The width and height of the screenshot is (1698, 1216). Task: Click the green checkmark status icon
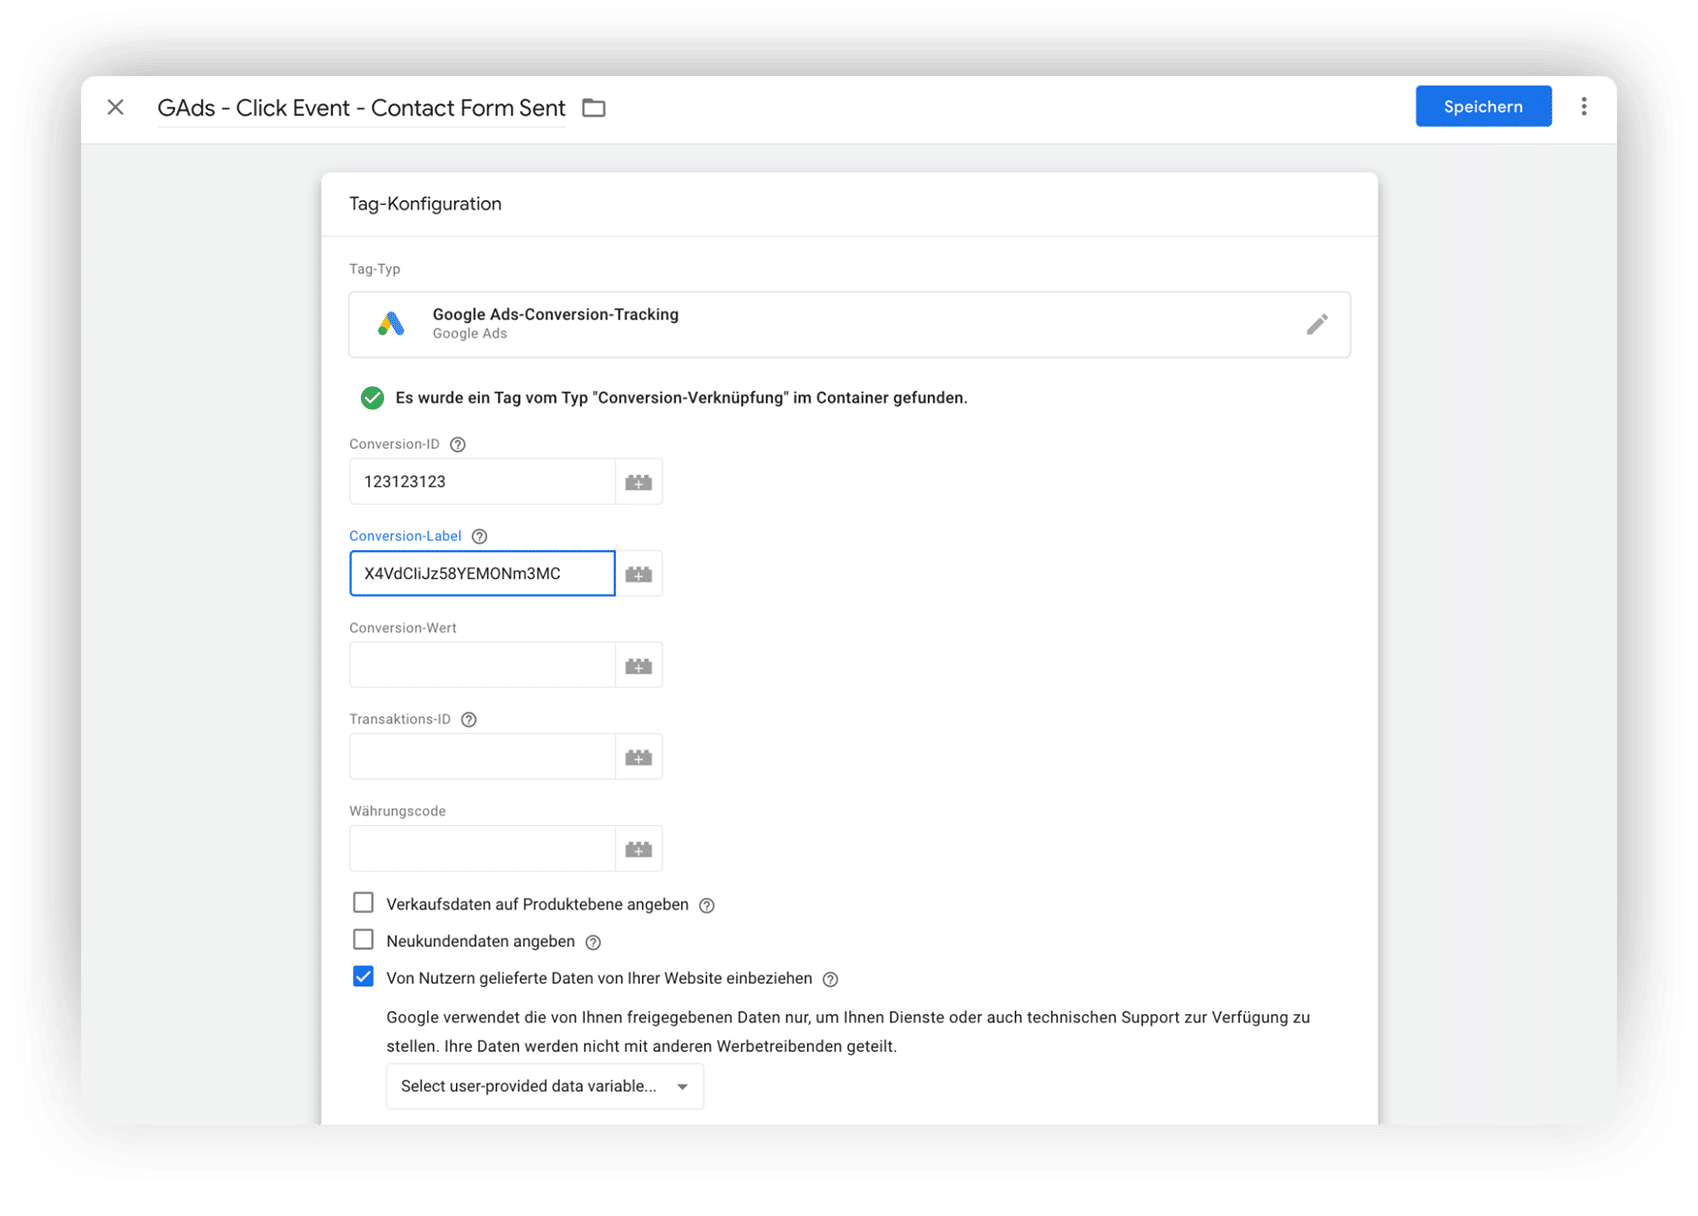372,398
